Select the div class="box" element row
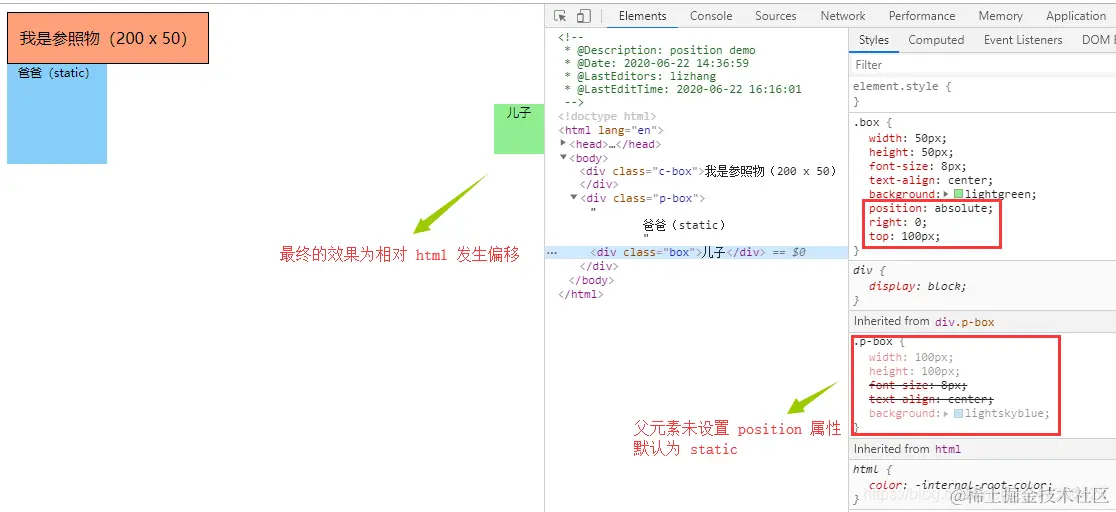Viewport: 1116px width, 512px height. point(697,252)
